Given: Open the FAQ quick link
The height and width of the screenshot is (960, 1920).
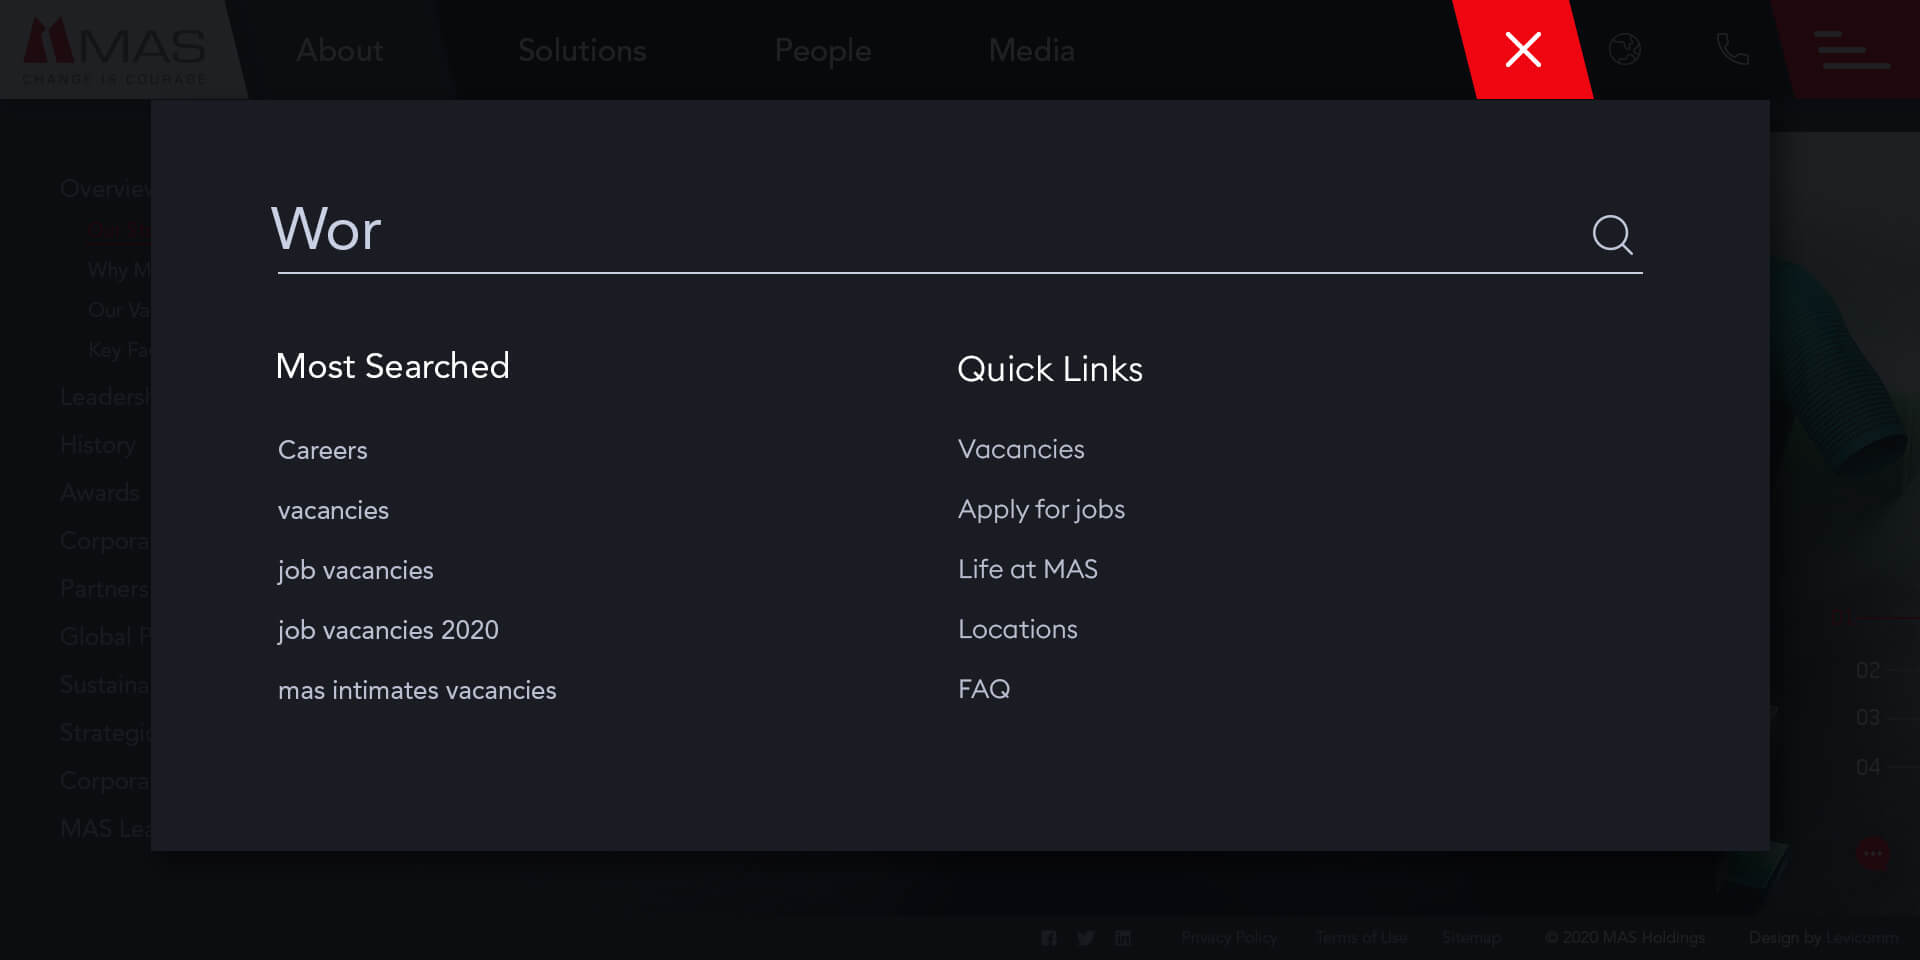Looking at the screenshot, I should 983,689.
